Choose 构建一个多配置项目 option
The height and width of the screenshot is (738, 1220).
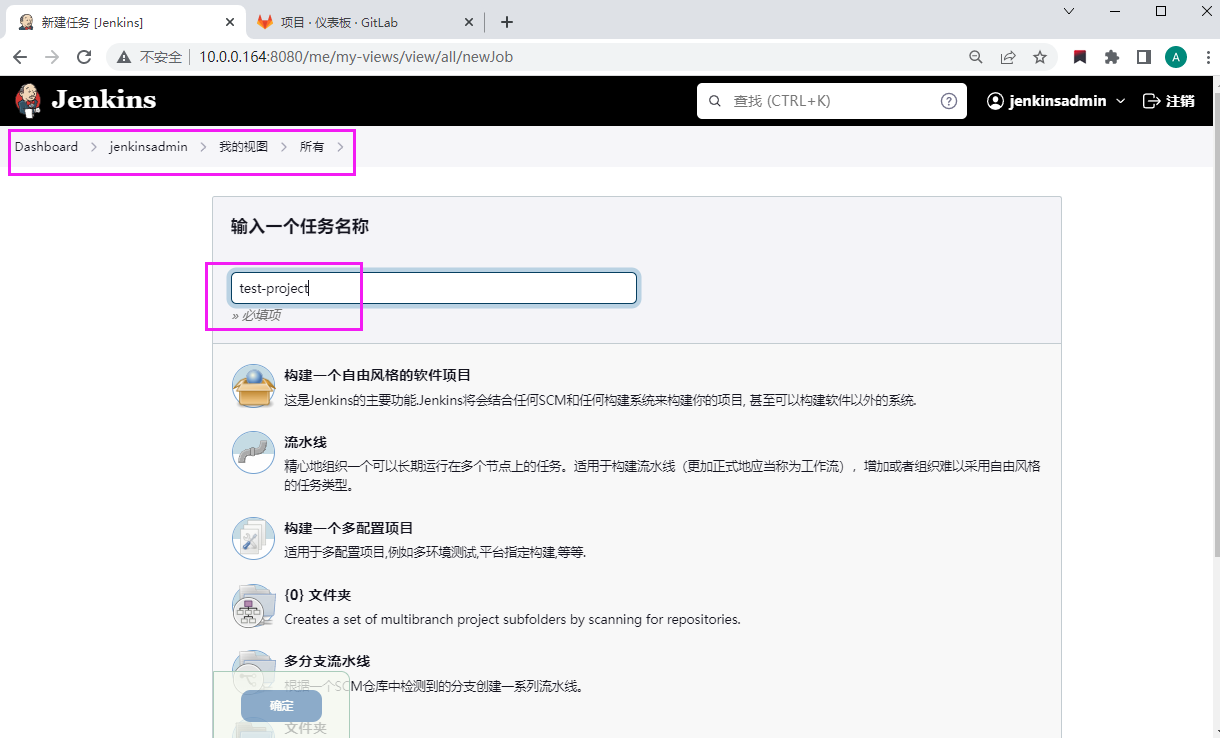click(349, 528)
